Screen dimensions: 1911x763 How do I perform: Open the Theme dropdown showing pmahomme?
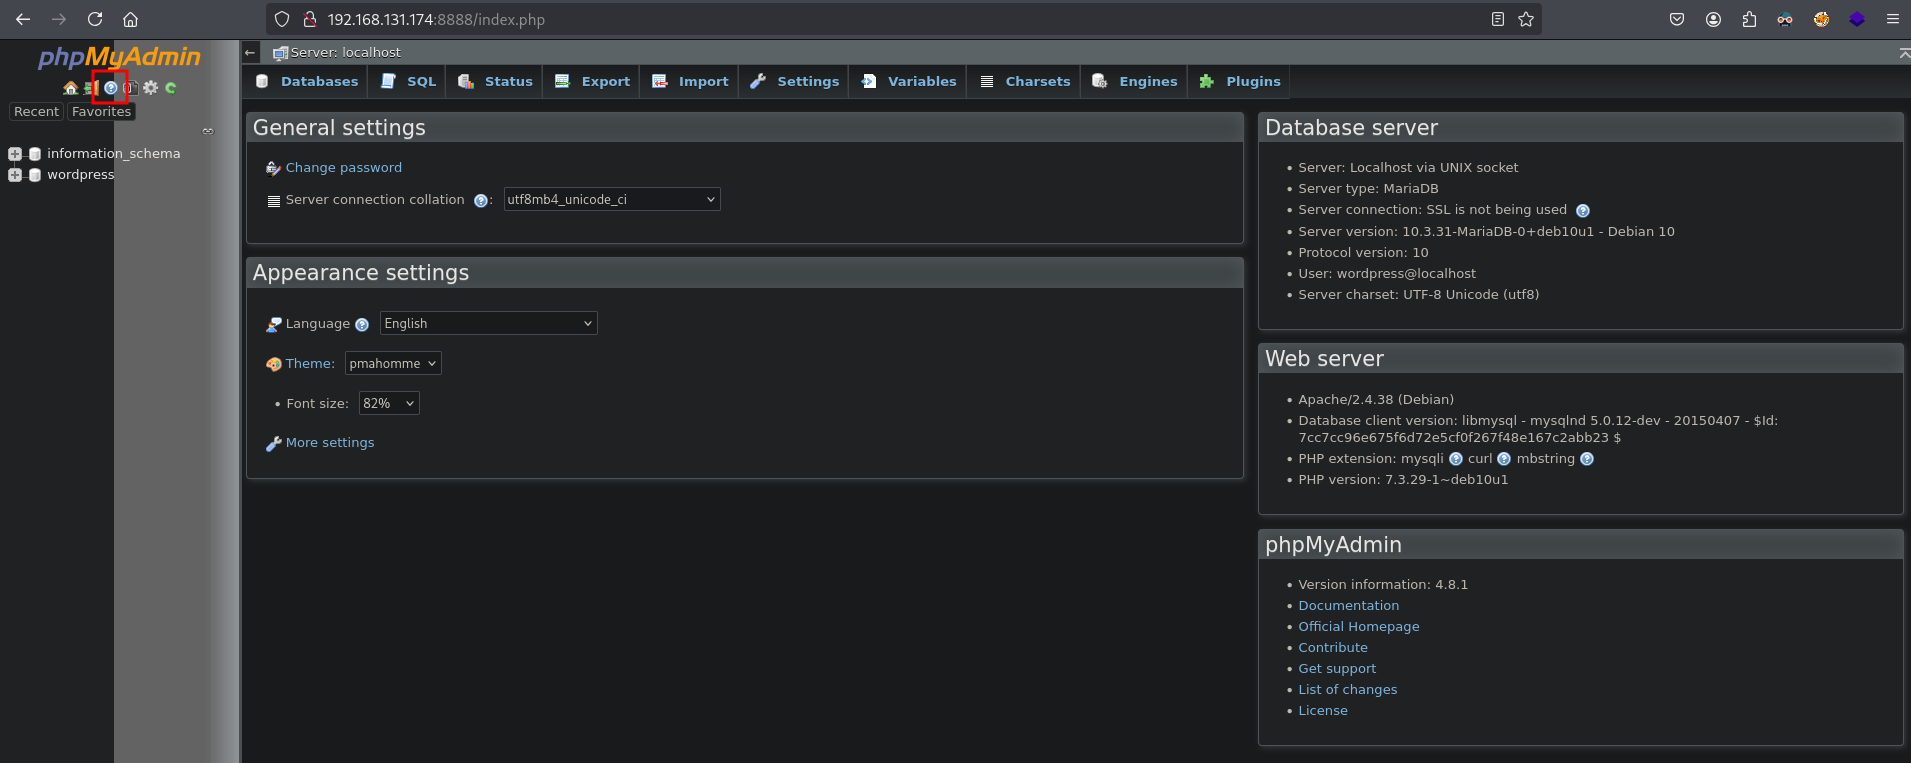pos(393,364)
